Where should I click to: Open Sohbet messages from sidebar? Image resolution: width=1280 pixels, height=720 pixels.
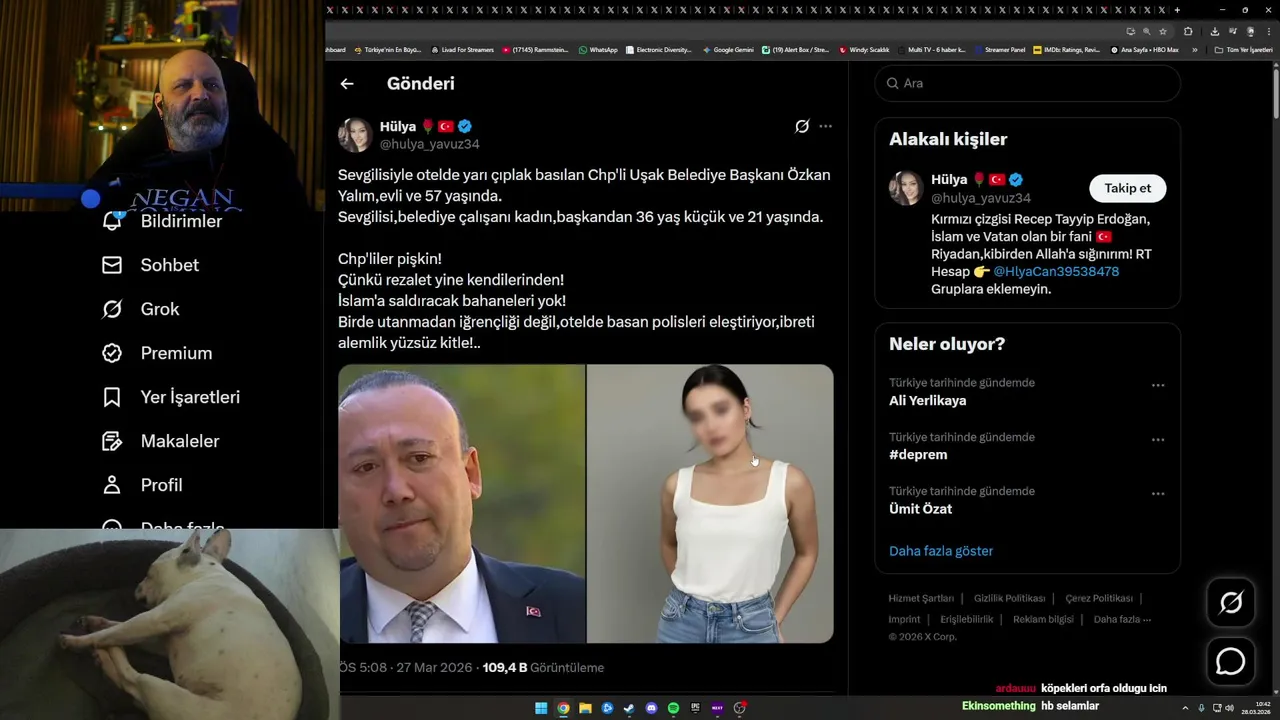(150, 265)
